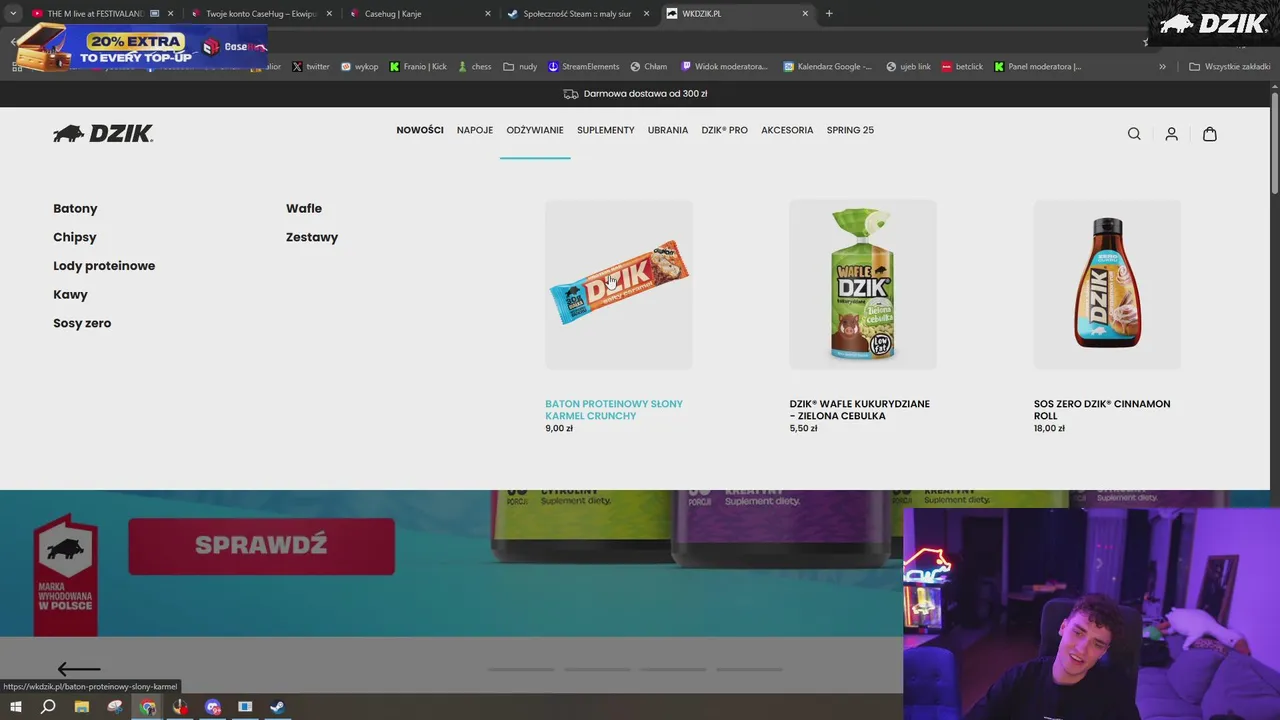Open the twitter bookmark
Screen dimensions: 1280x720
[x=310, y=67]
